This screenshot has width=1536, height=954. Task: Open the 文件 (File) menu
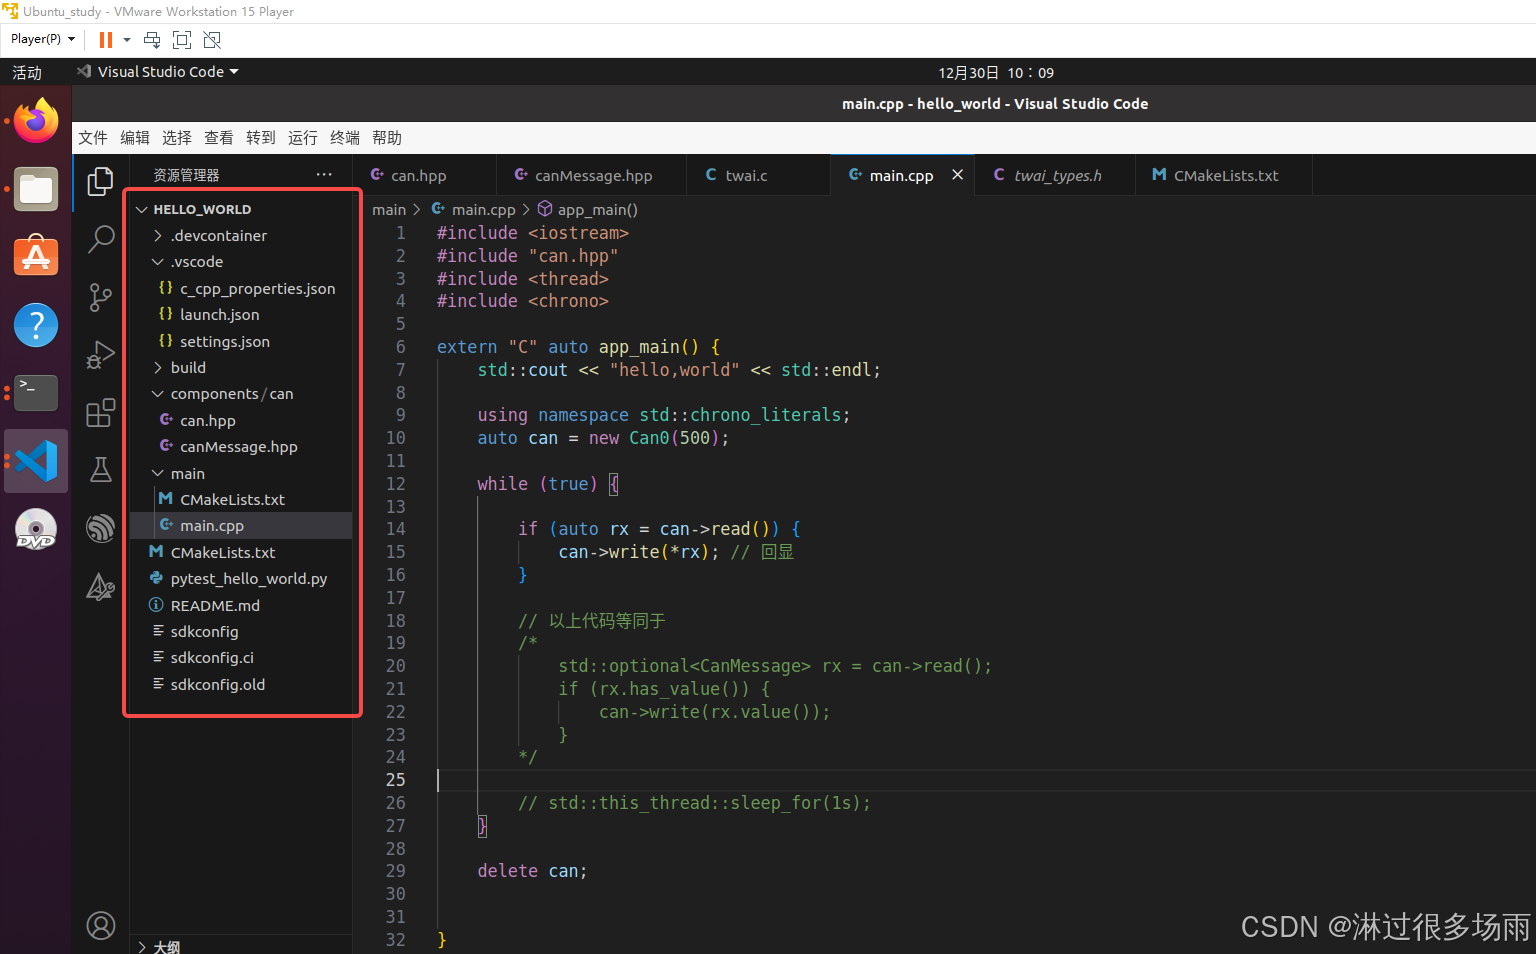click(93, 138)
